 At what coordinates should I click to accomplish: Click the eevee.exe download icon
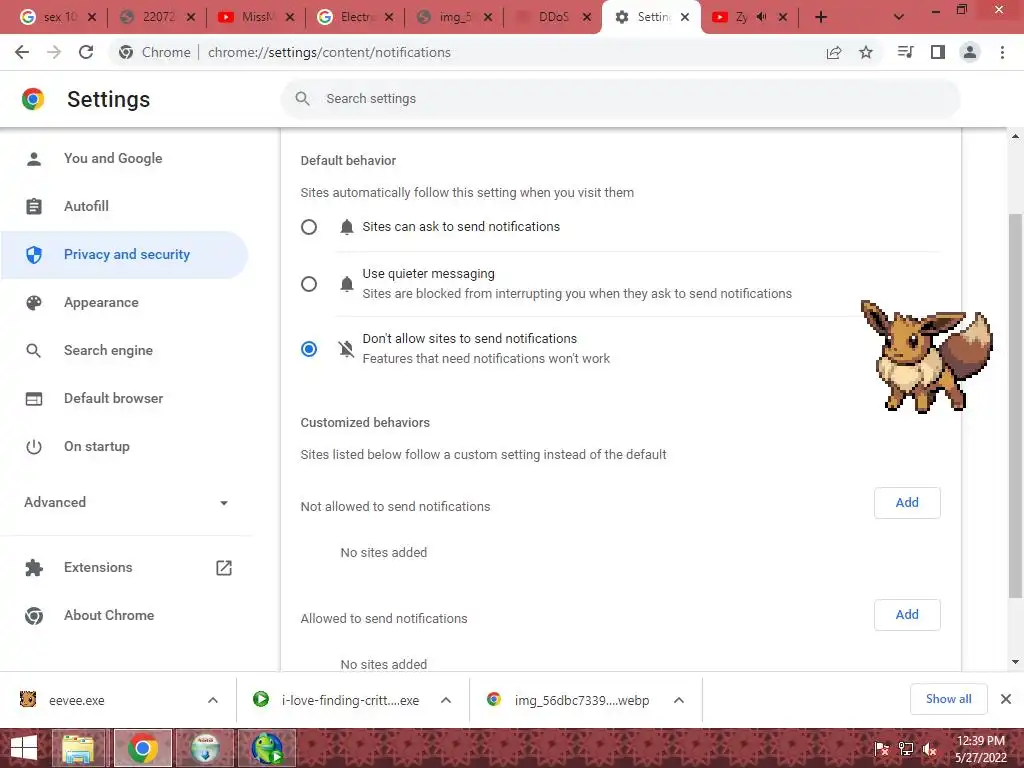click(x=28, y=699)
